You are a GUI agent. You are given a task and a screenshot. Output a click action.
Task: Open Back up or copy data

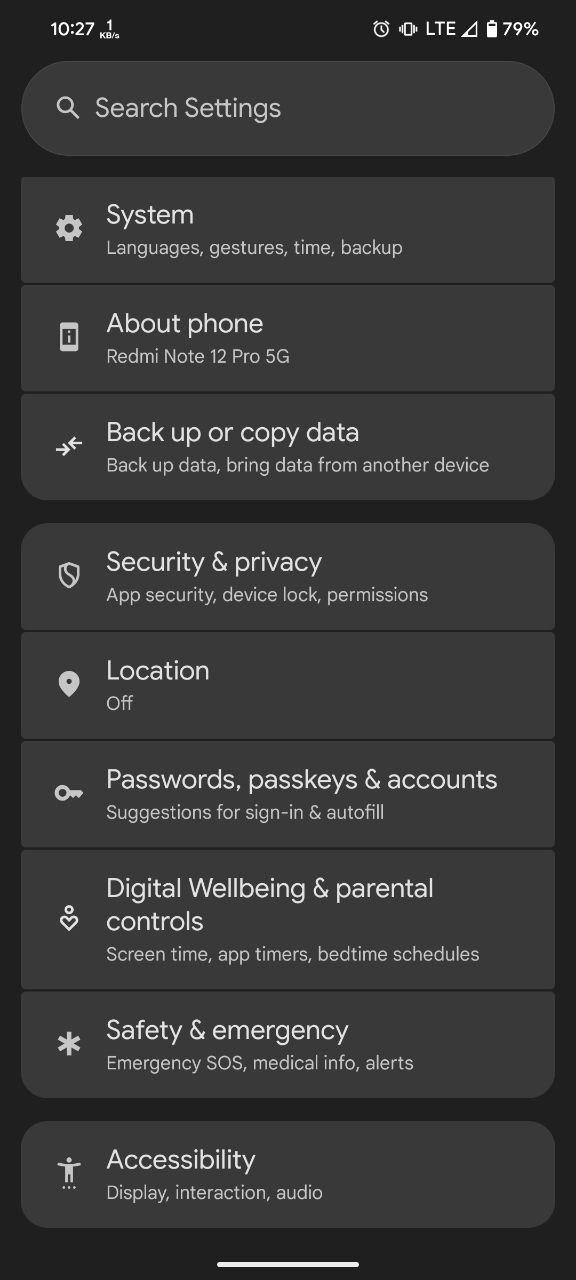tap(288, 447)
